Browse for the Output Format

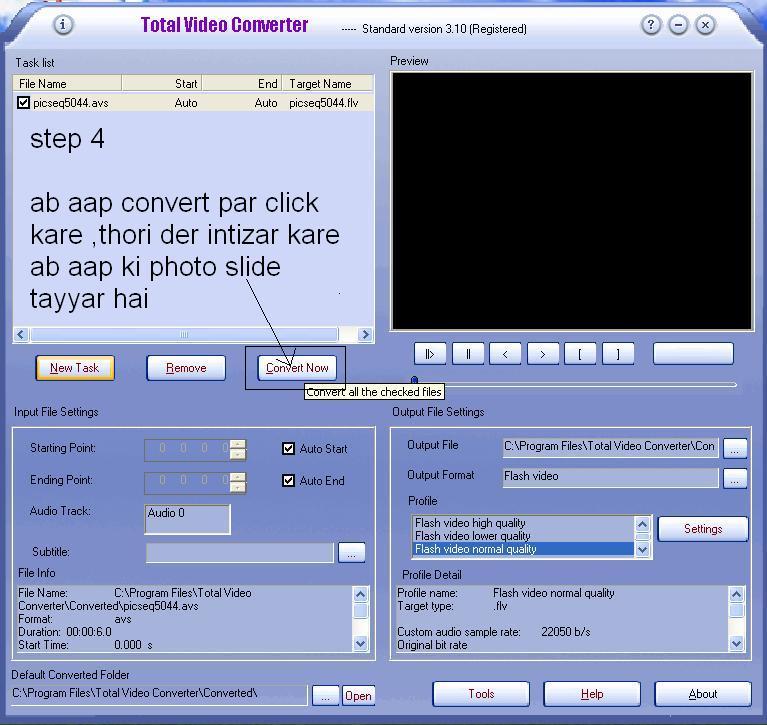(x=735, y=478)
